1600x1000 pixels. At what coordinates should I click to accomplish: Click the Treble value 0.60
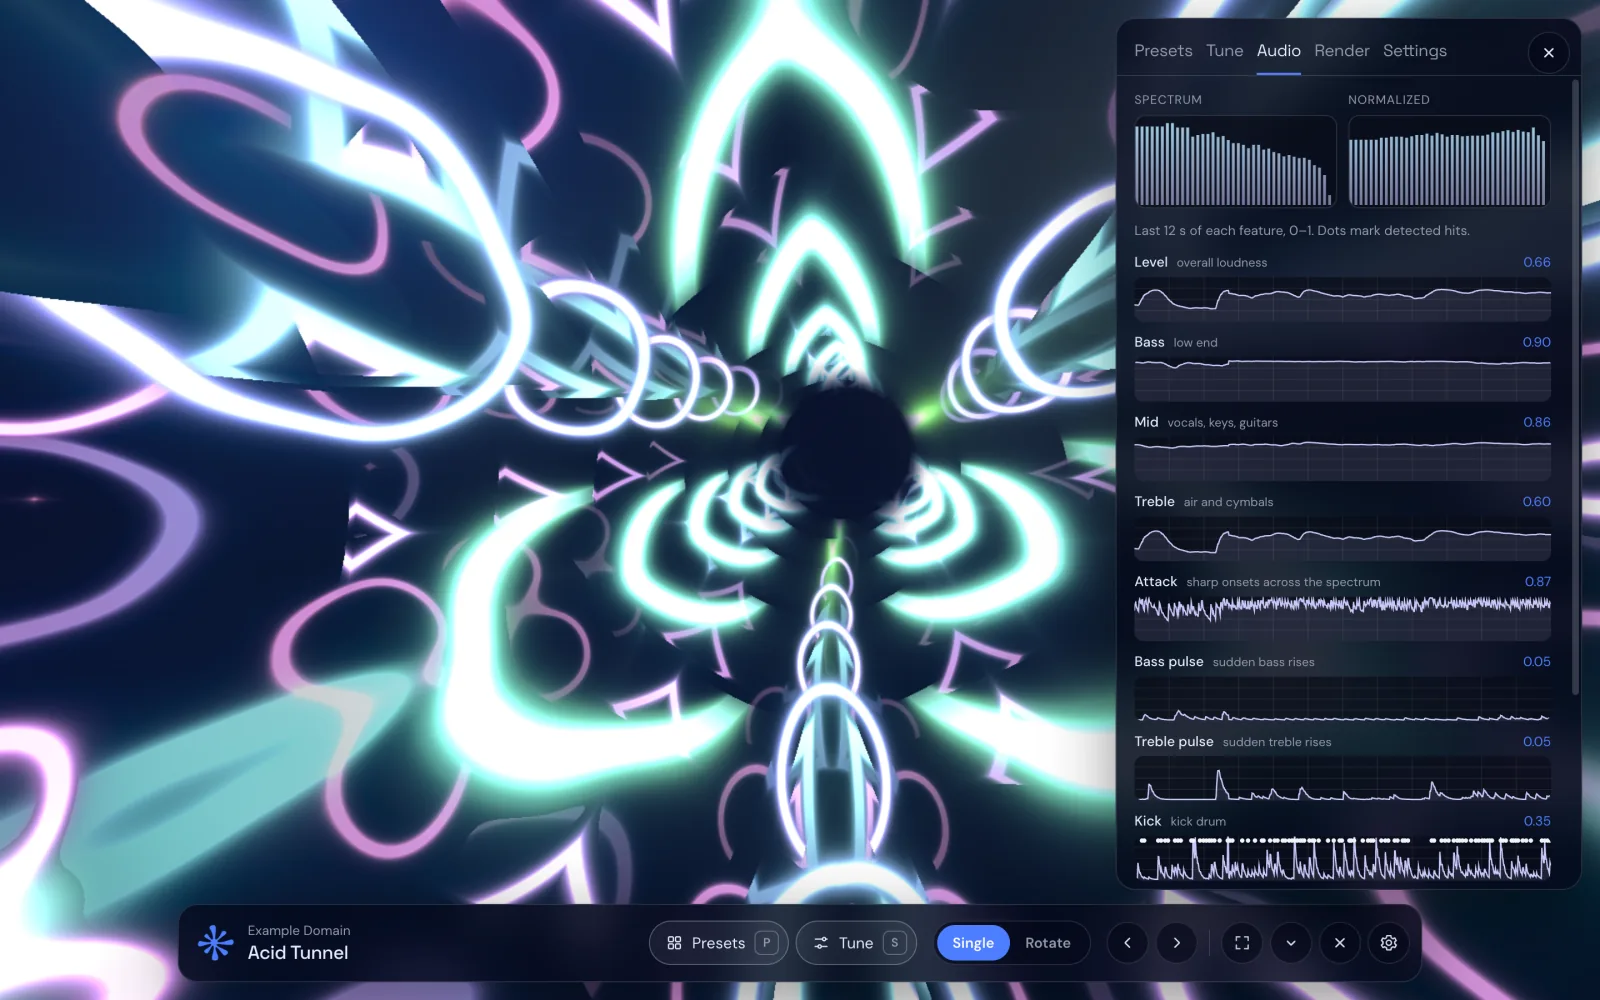coord(1536,502)
